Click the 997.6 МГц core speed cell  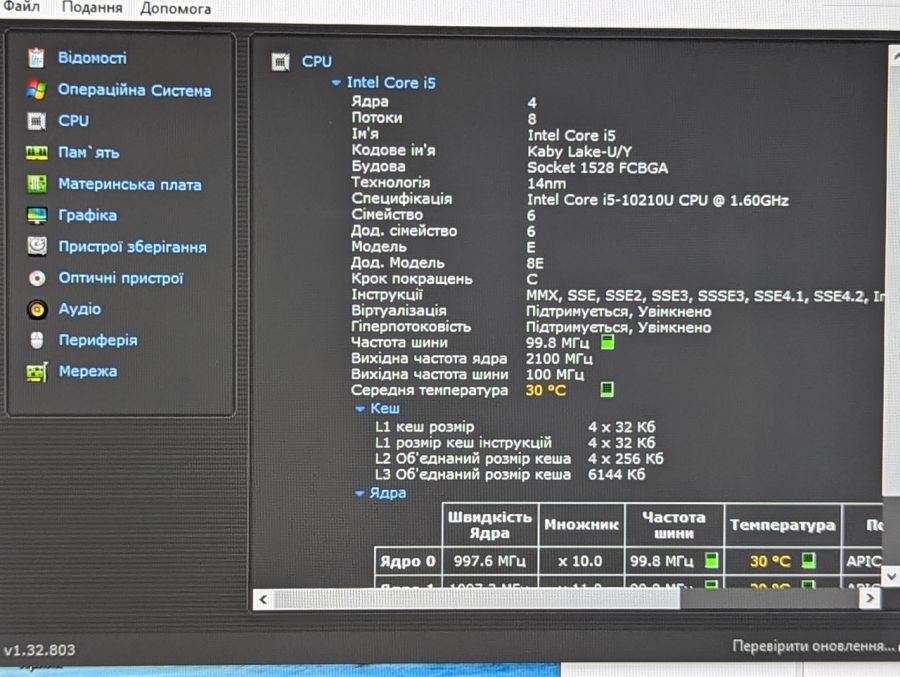coord(490,561)
